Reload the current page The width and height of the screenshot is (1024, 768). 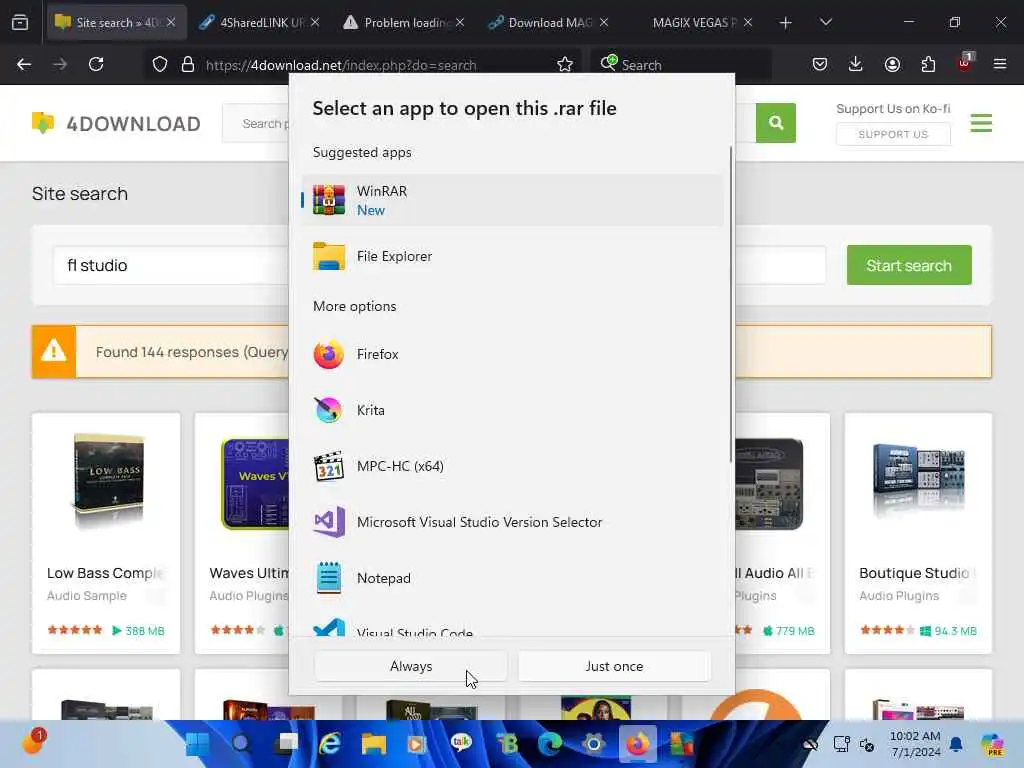pos(96,64)
